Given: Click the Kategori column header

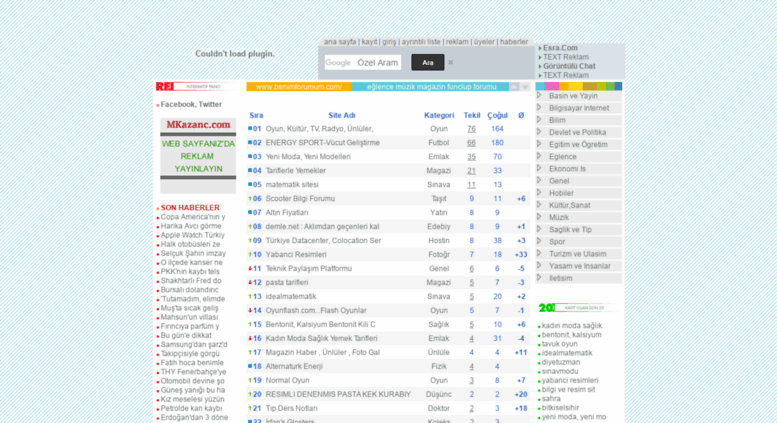Looking at the screenshot, I should (x=439, y=115).
